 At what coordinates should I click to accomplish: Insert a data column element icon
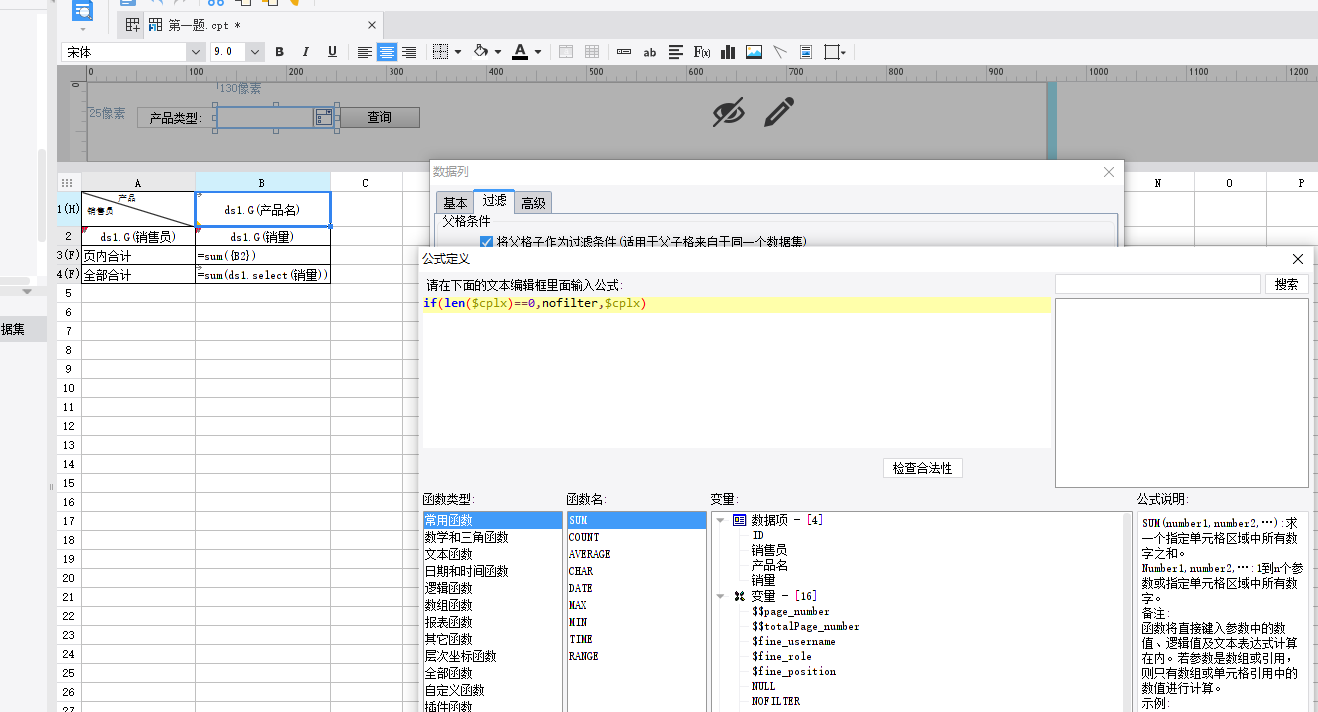(624, 52)
